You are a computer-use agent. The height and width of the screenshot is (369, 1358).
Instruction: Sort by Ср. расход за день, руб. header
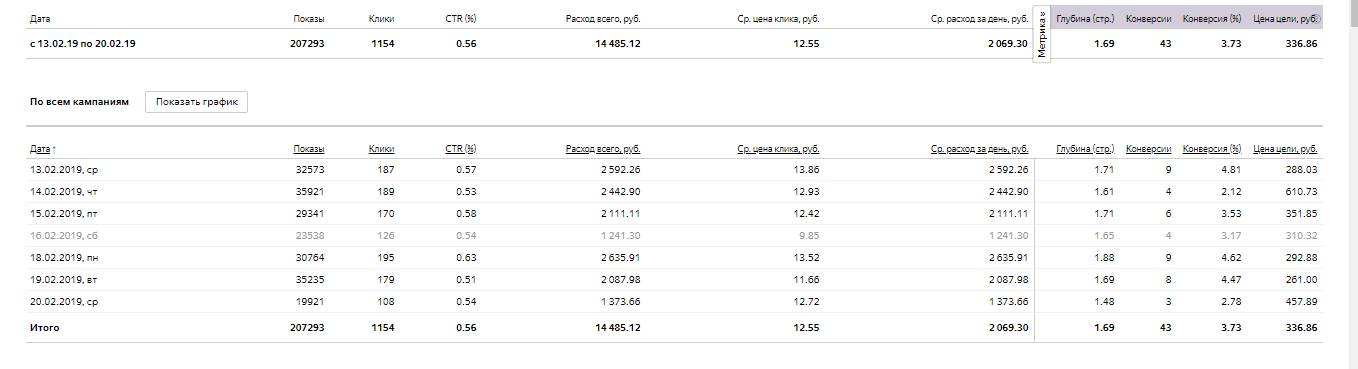(x=979, y=149)
